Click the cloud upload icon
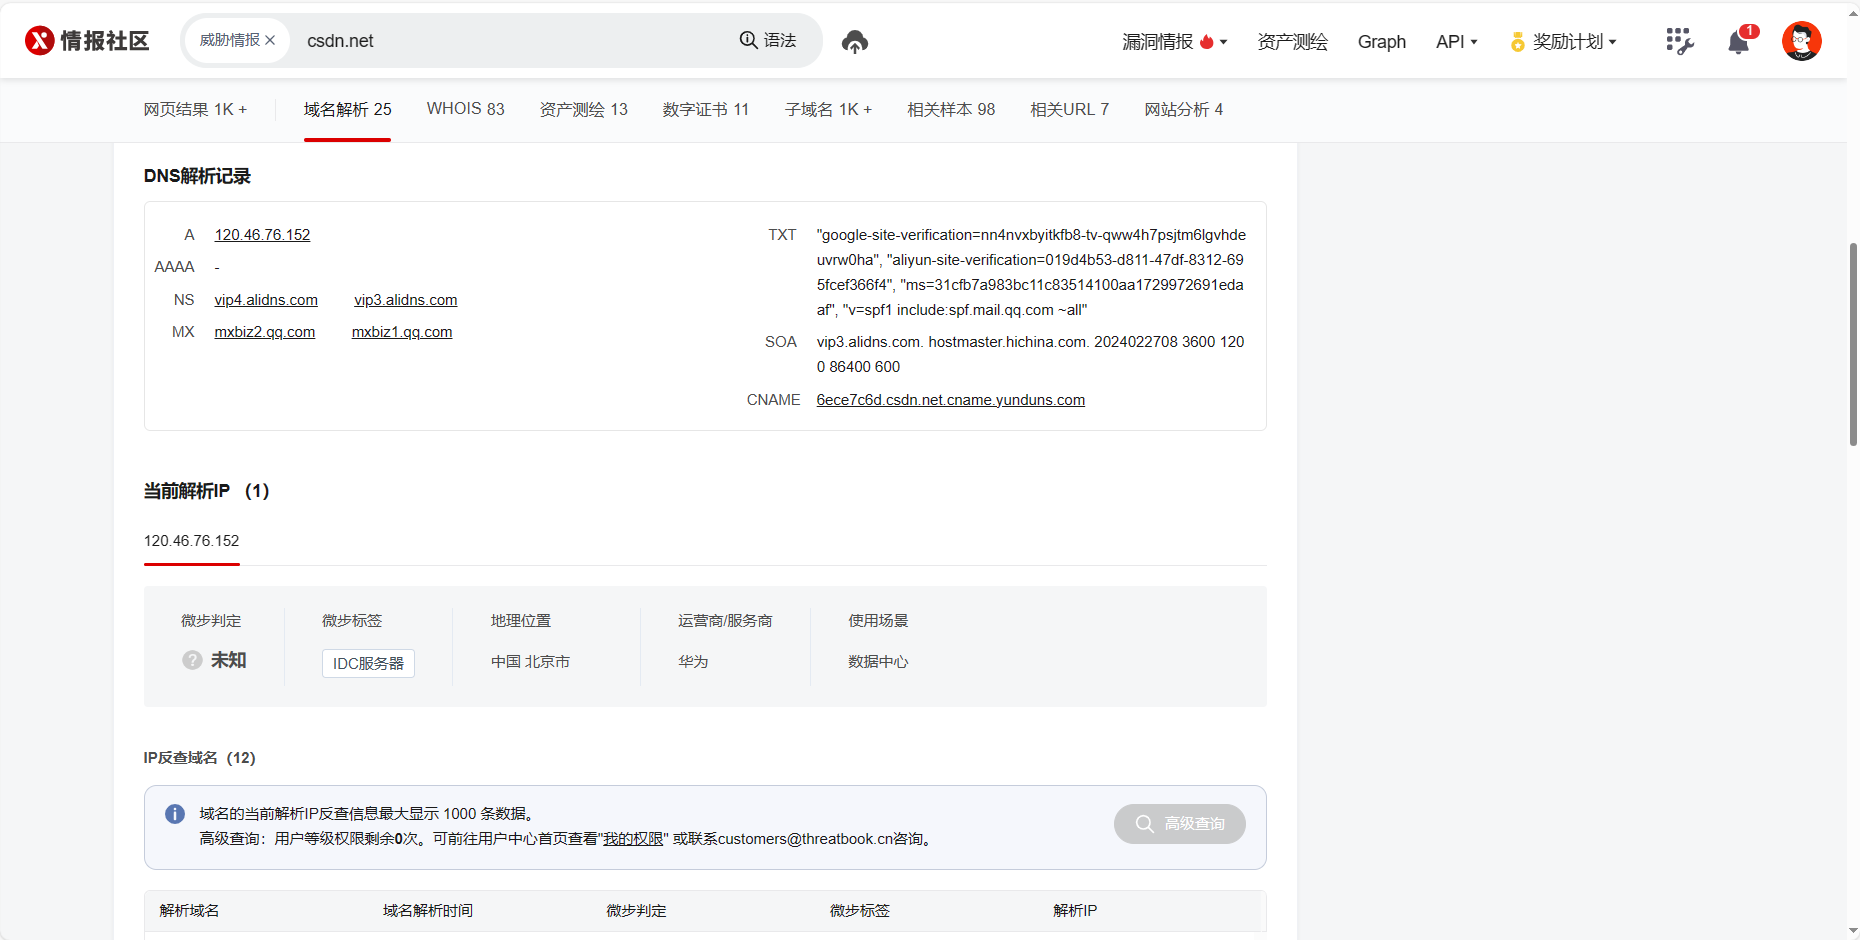This screenshot has width=1860, height=940. pyautogui.click(x=855, y=42)
